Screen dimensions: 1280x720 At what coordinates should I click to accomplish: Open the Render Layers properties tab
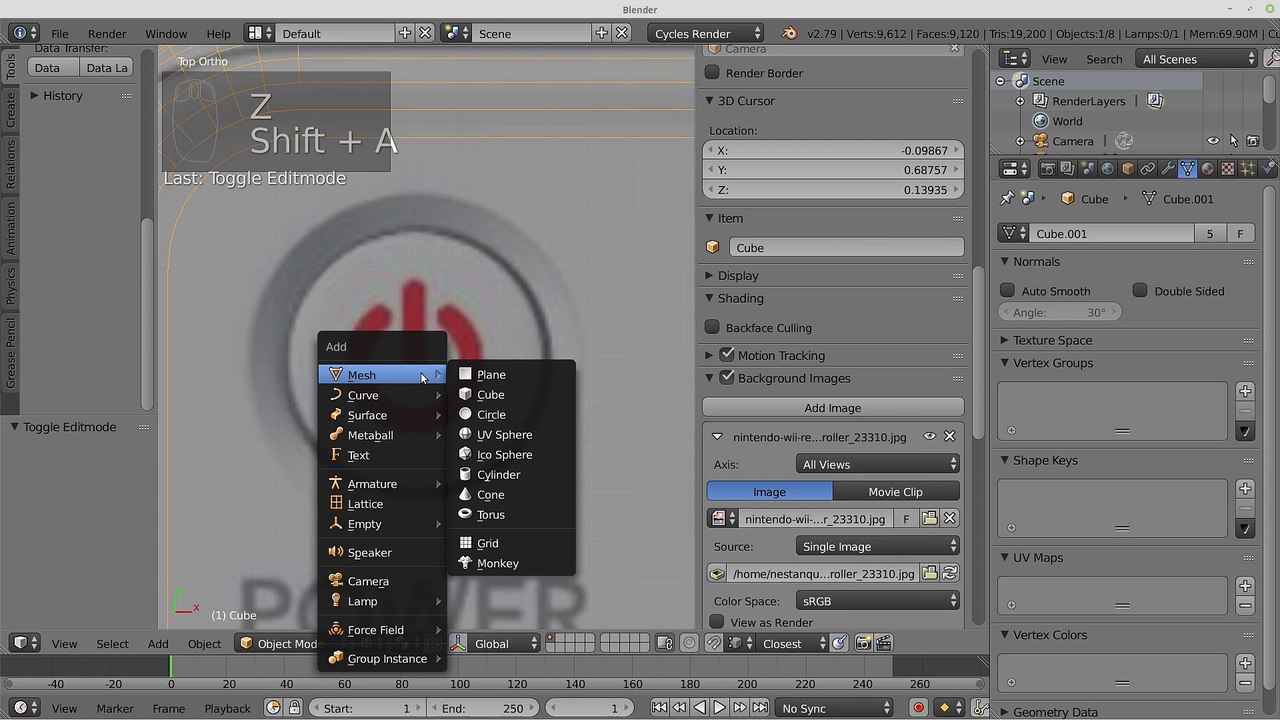click(1067, 169)
